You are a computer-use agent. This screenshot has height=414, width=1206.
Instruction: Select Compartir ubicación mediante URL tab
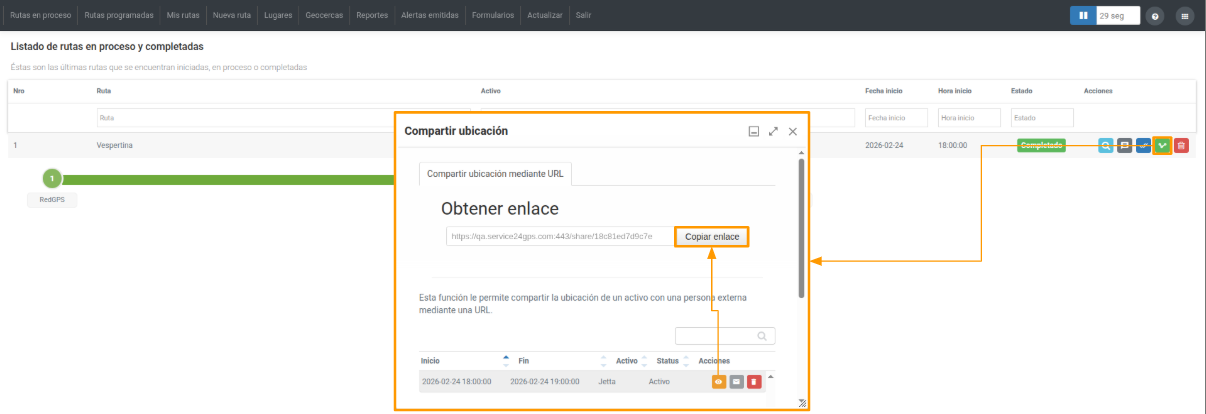click(495, 173)
